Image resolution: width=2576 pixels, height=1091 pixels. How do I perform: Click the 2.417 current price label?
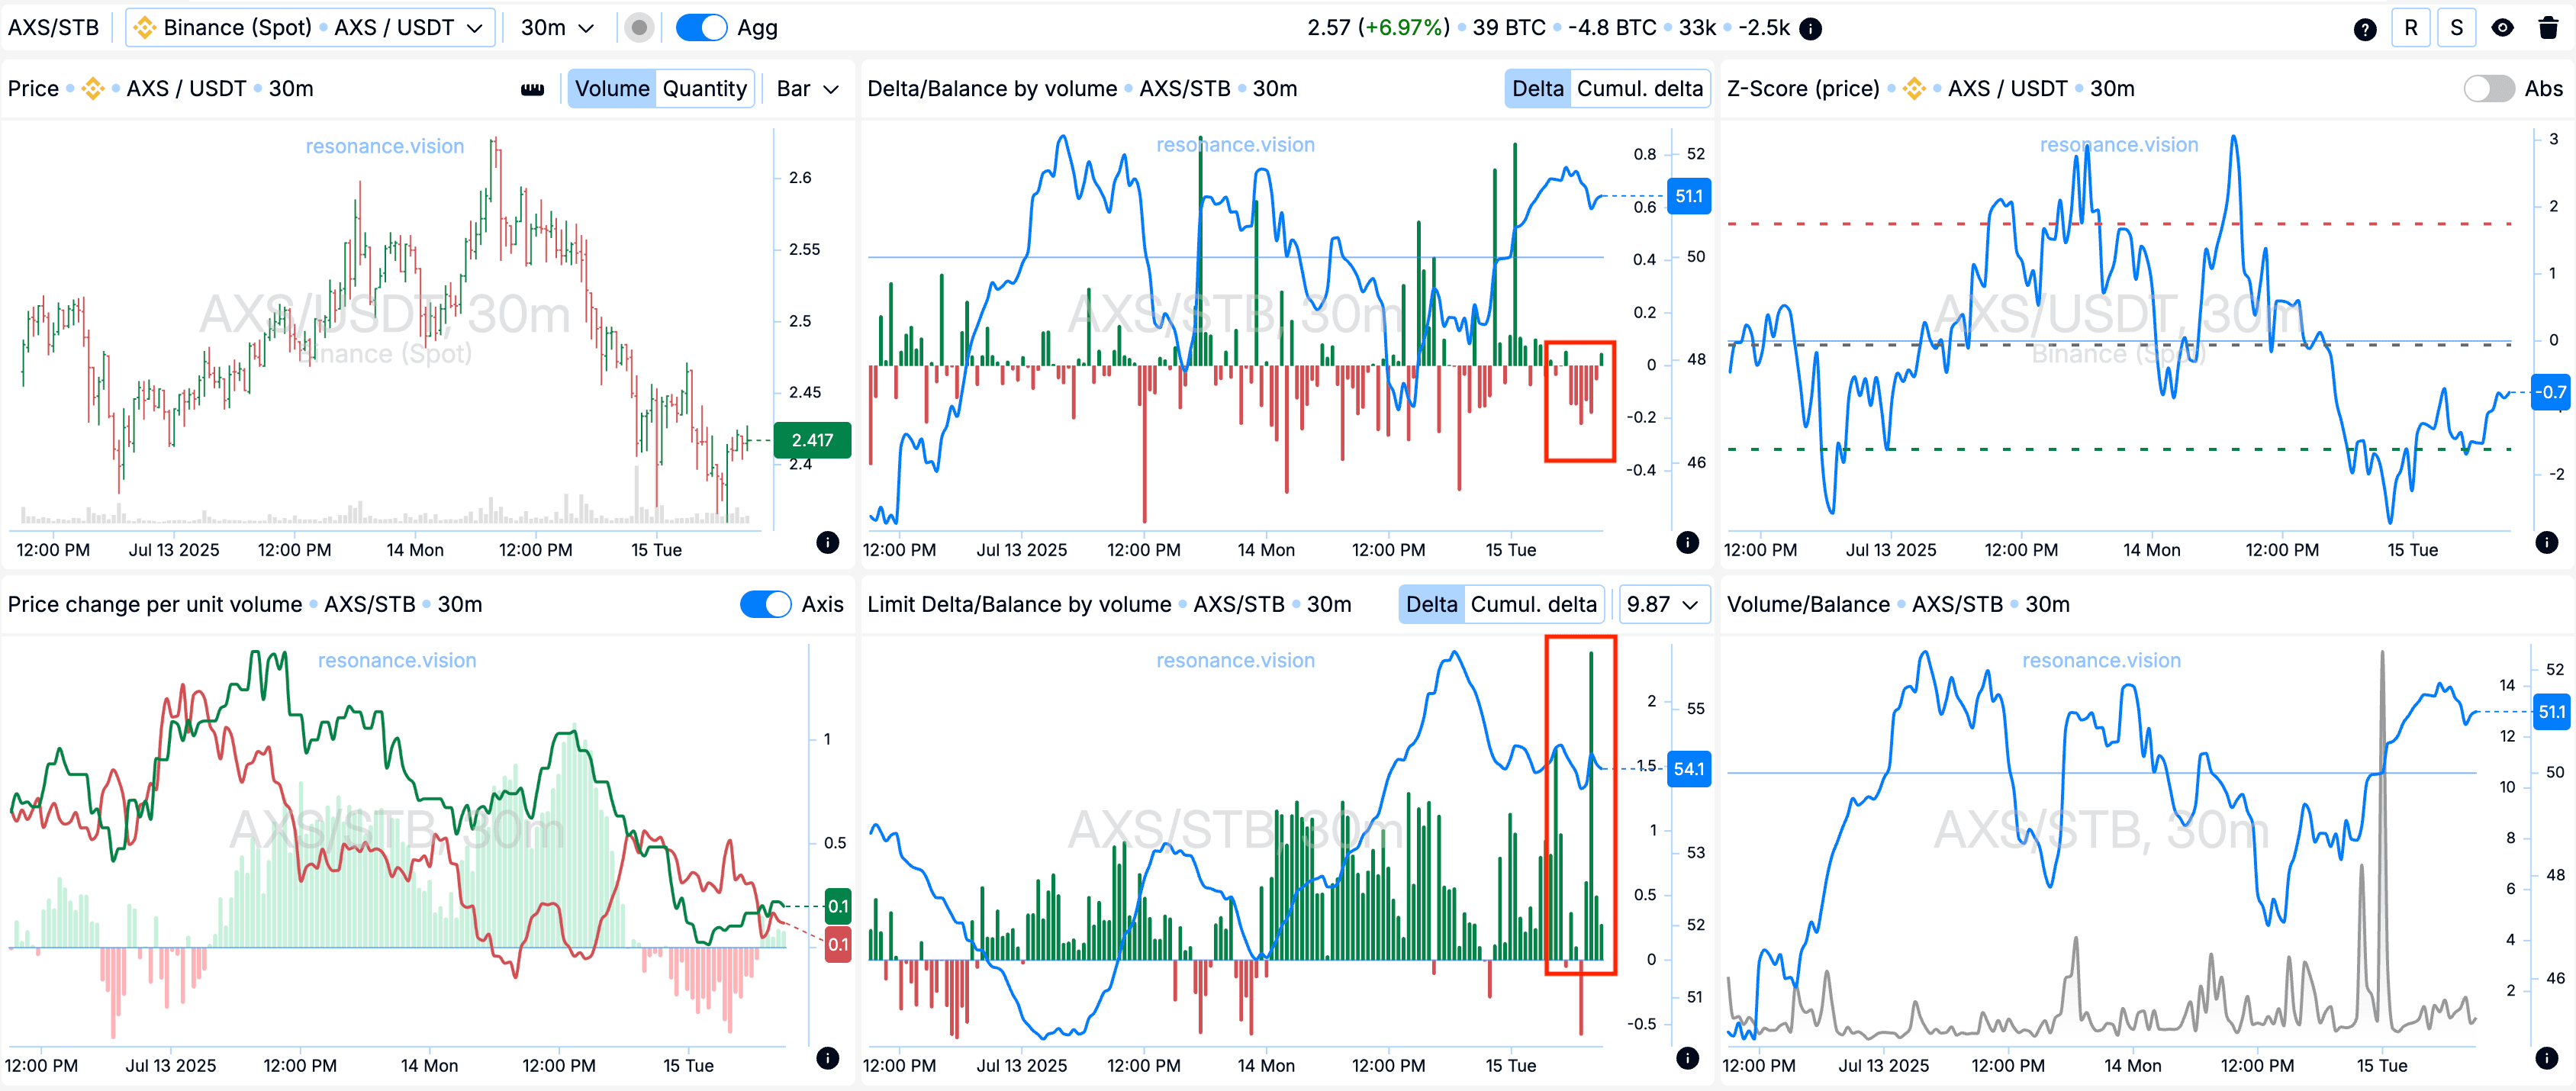click(812, 440)
